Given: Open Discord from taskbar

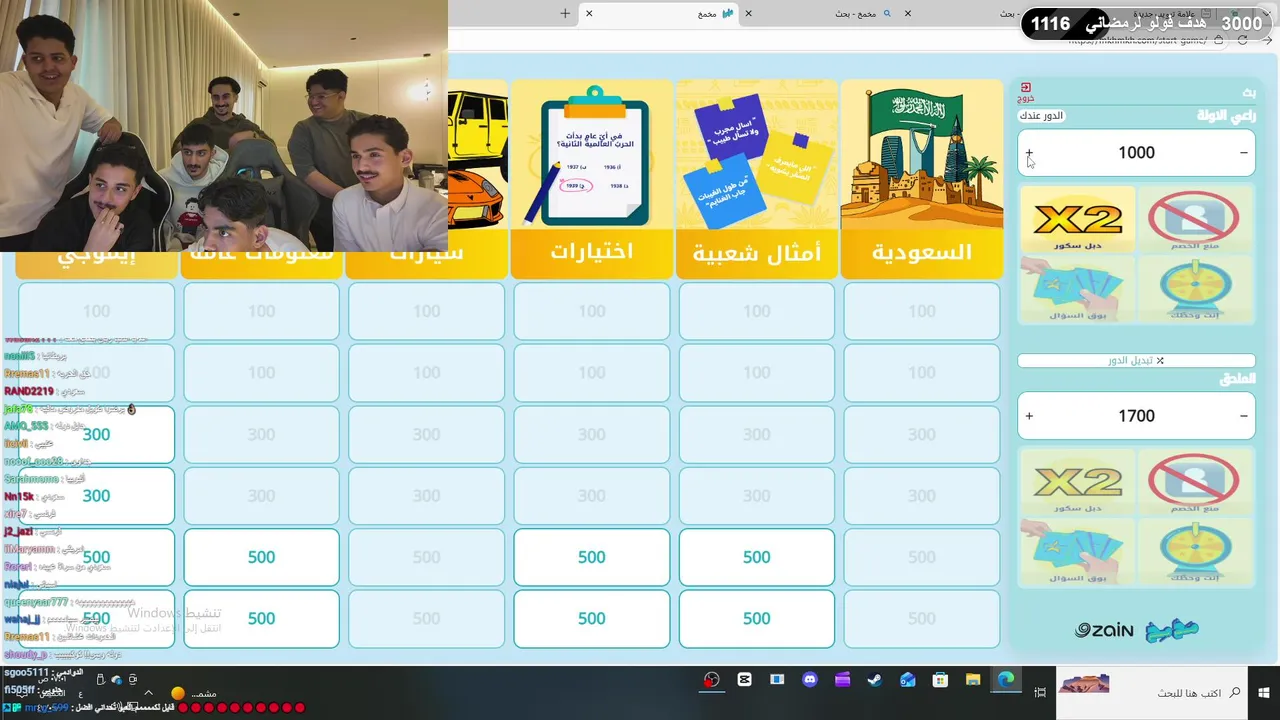Looking at the screenshot, I should 810,680.
